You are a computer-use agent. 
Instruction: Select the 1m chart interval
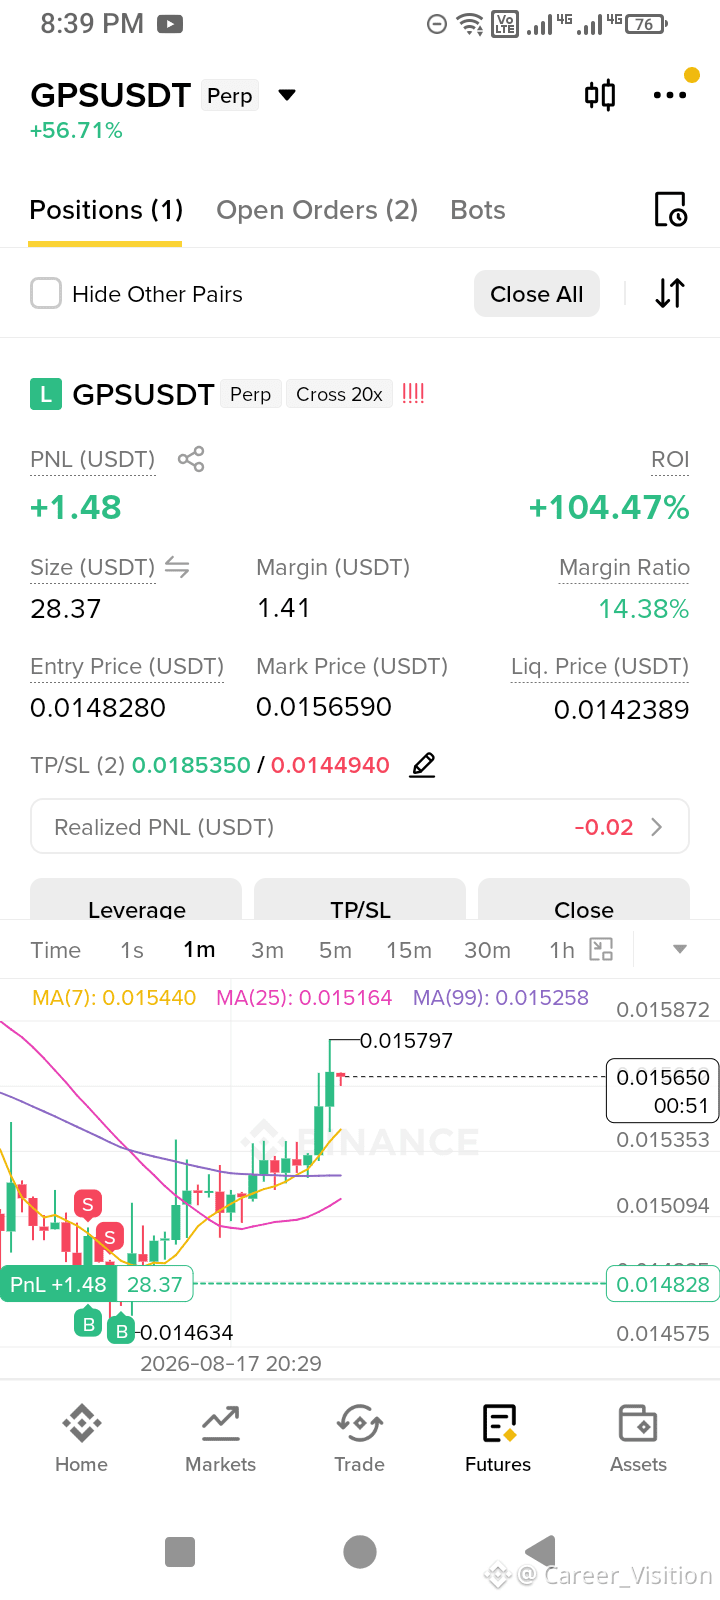coord(199,950)
